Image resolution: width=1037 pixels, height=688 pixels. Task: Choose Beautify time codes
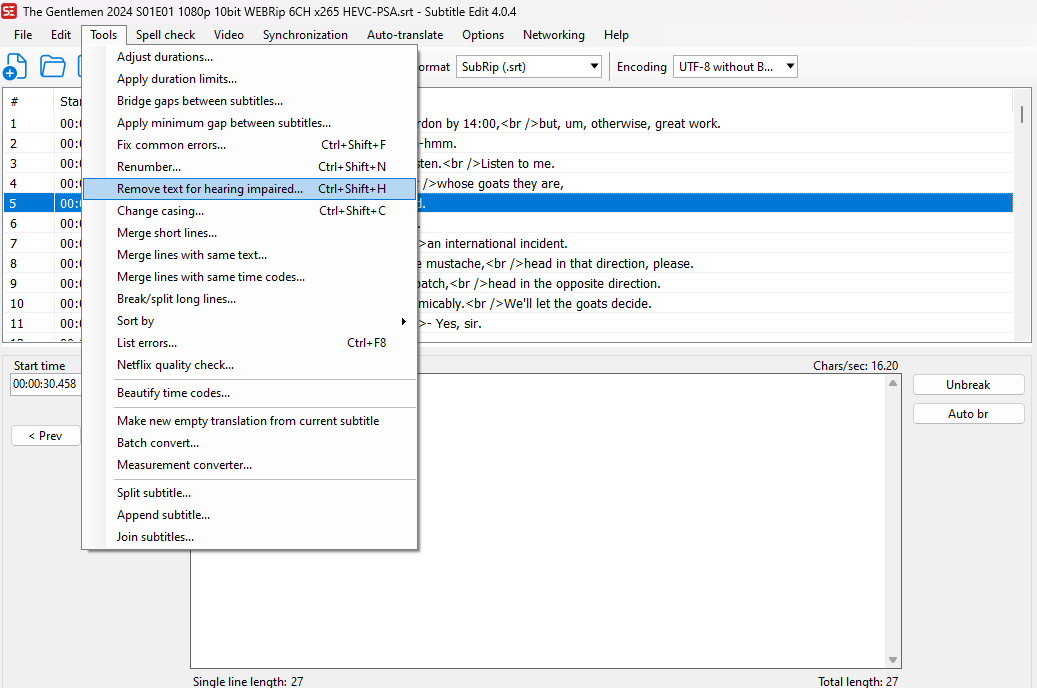(x=249, y=393)
